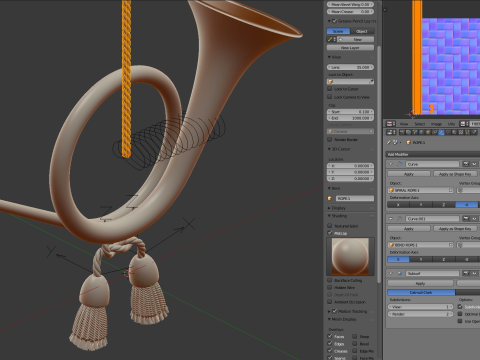Open the Texture properties tab

point(461,132)
